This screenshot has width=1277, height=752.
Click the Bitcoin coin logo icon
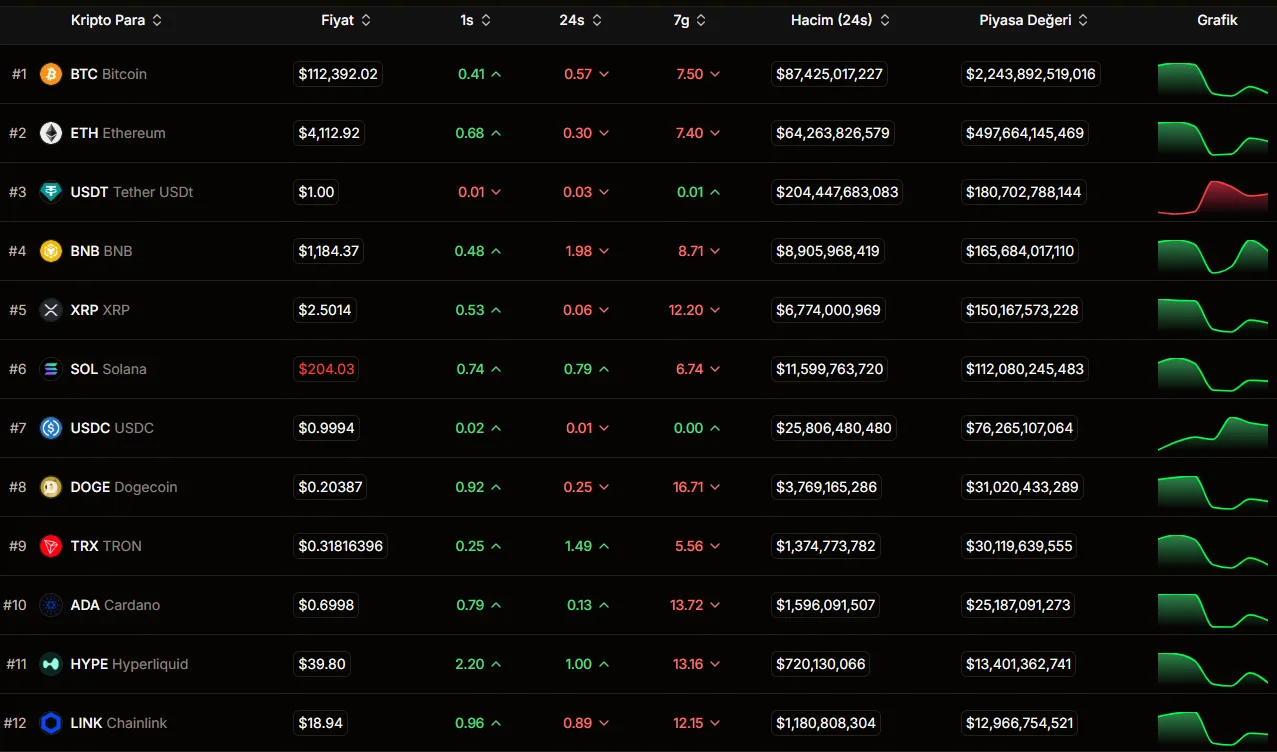pos(51,74)
